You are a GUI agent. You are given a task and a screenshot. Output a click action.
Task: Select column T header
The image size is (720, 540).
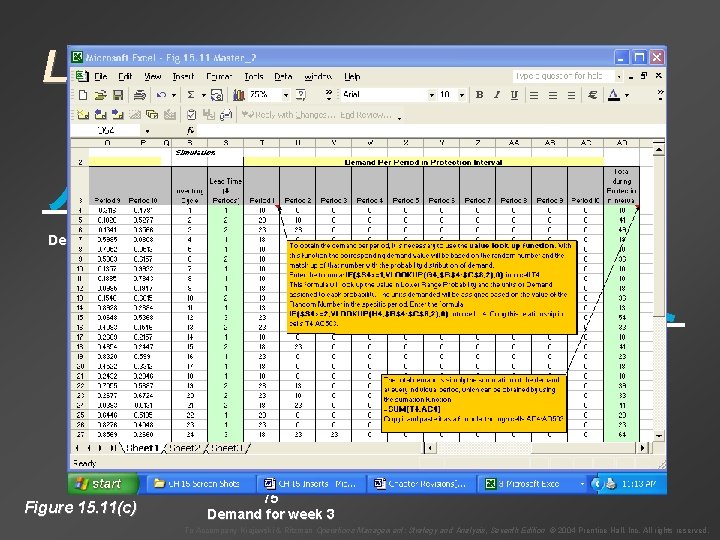pyautogui.click(x=261, y=143)
